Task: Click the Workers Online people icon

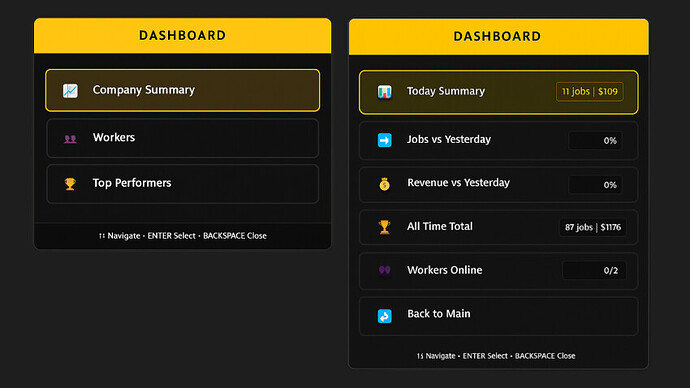Action: click(x=384, y=270)
